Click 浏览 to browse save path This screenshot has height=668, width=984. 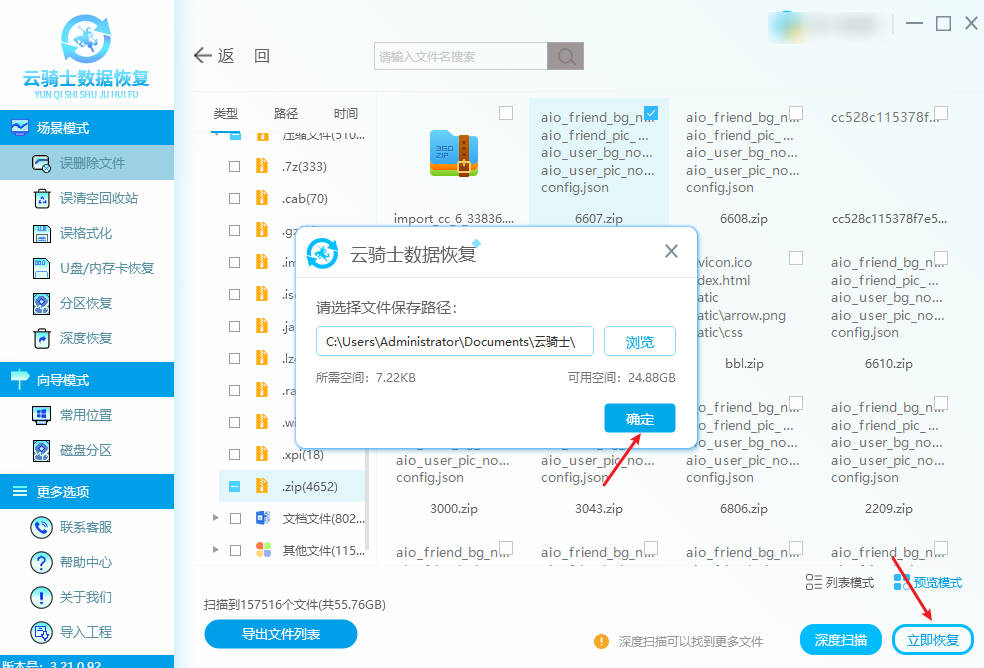pos(639,342)
